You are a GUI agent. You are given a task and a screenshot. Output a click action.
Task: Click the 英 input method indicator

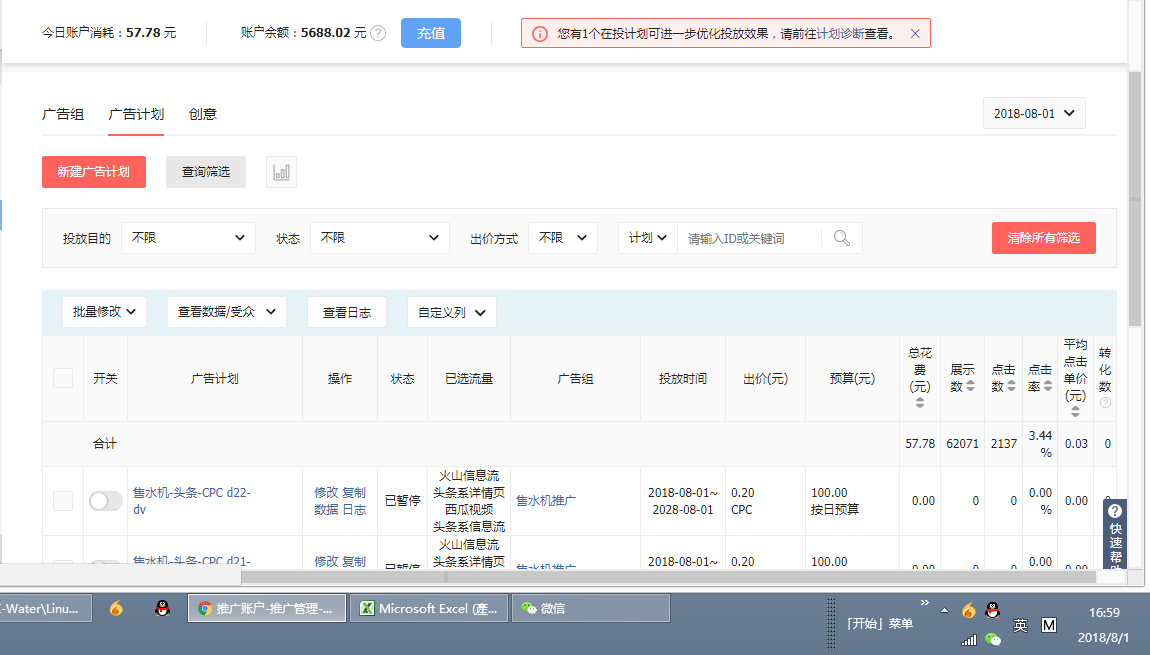[x=1020, y=625]
